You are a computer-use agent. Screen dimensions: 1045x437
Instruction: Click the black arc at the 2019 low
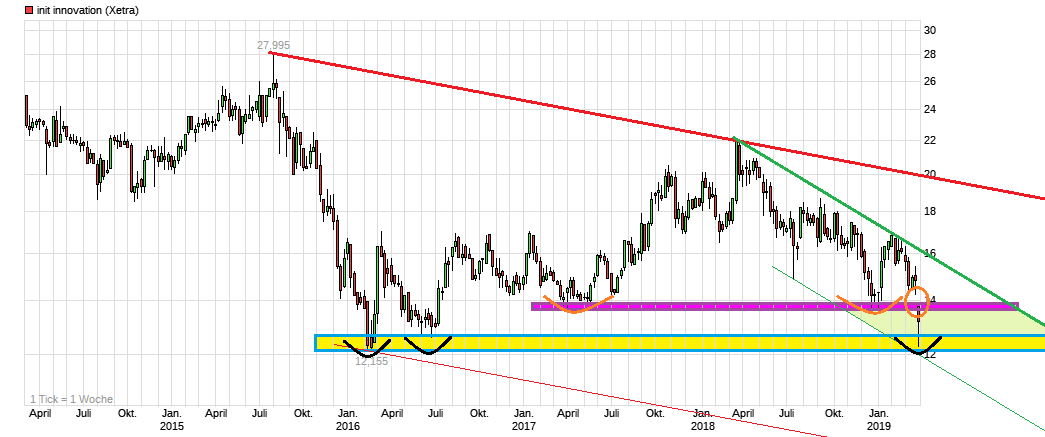click(x=918, y=348)
